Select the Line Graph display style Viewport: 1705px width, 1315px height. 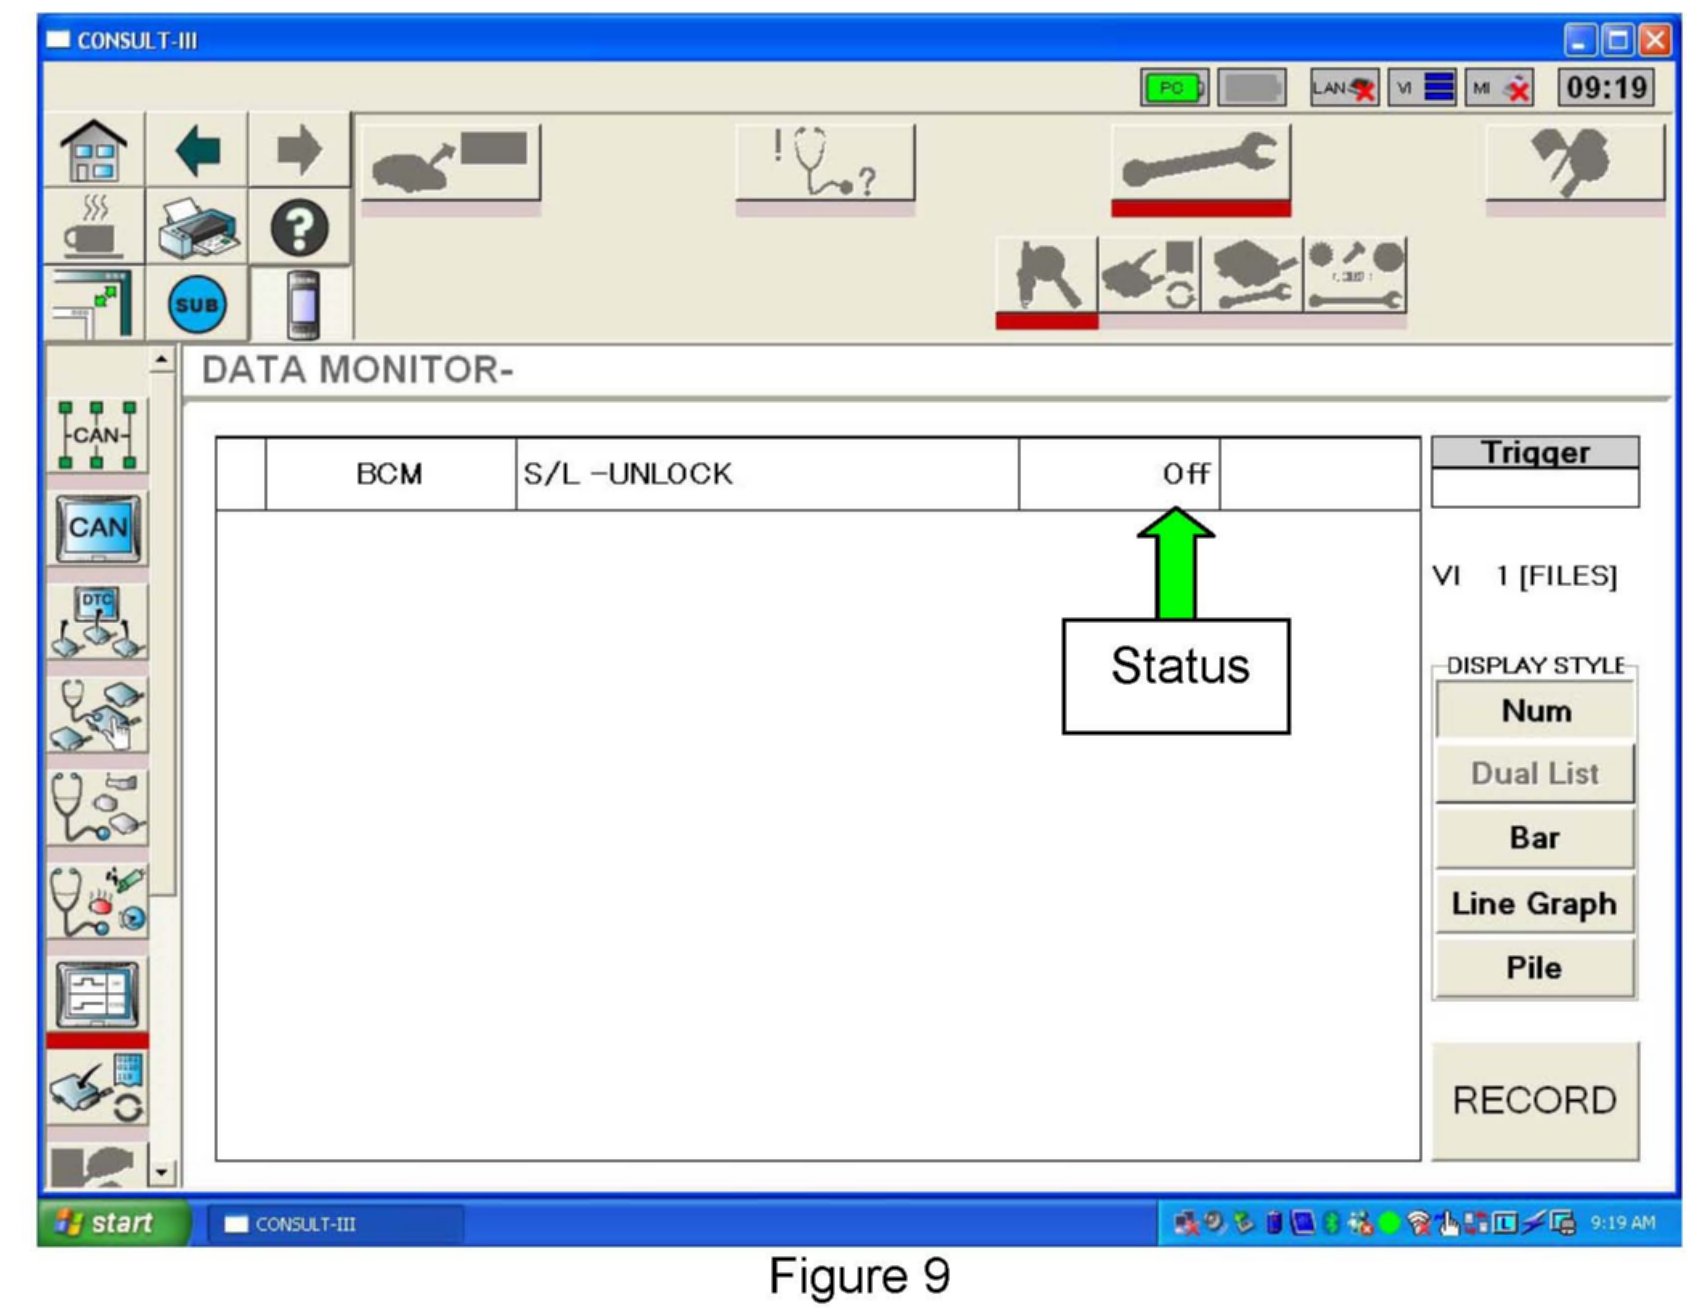[1535, 903]
